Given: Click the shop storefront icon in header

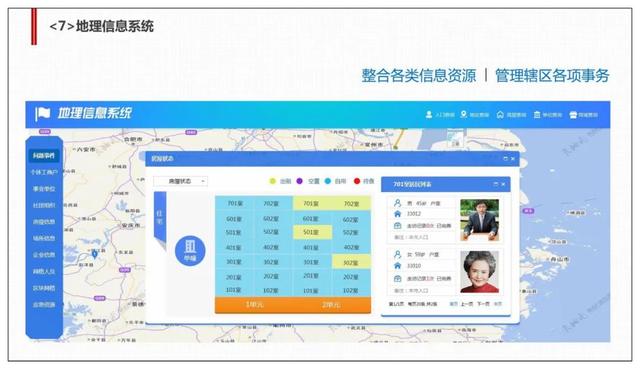Looking at the screenshot, I should pyautogui.click(x=573, y=115).
